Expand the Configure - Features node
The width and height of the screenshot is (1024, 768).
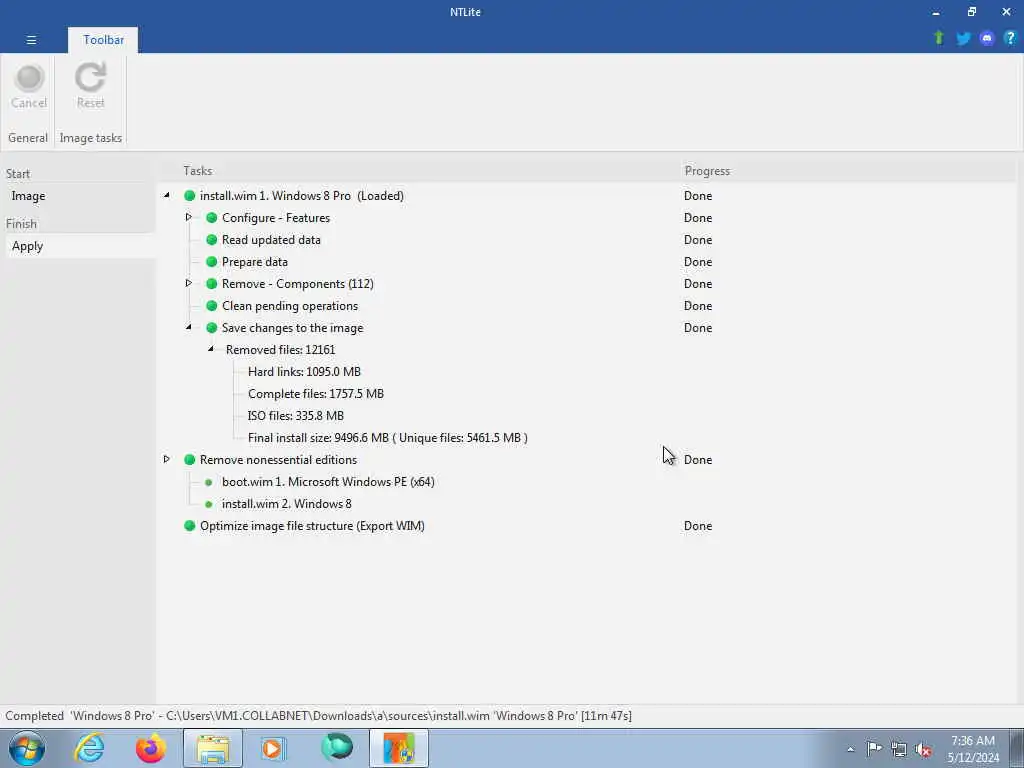click(x=188, y=217)
